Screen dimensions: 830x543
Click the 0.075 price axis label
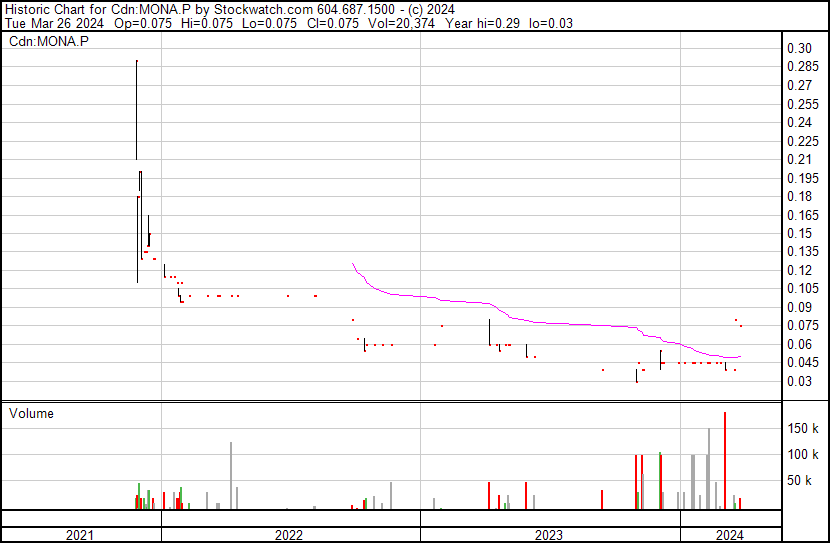pyautogui.click(x=802, y=325)
